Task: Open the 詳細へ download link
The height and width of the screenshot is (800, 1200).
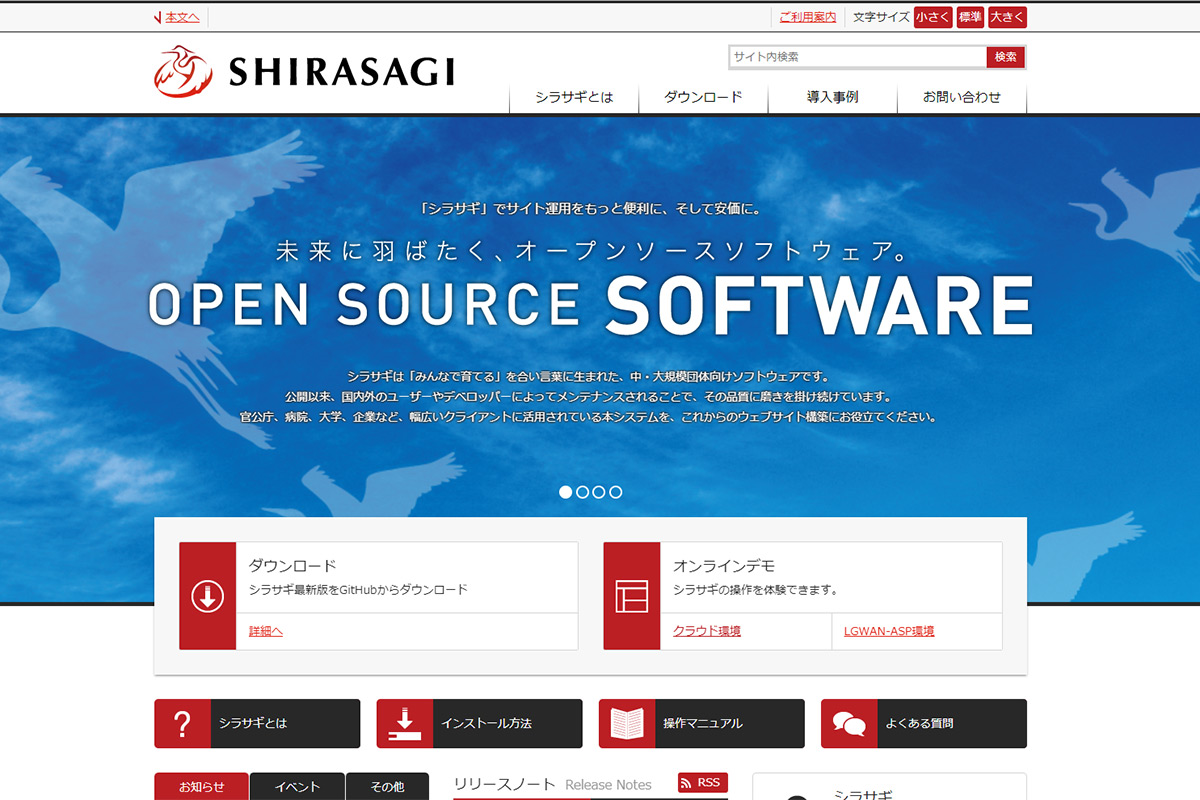Action: 266,631
